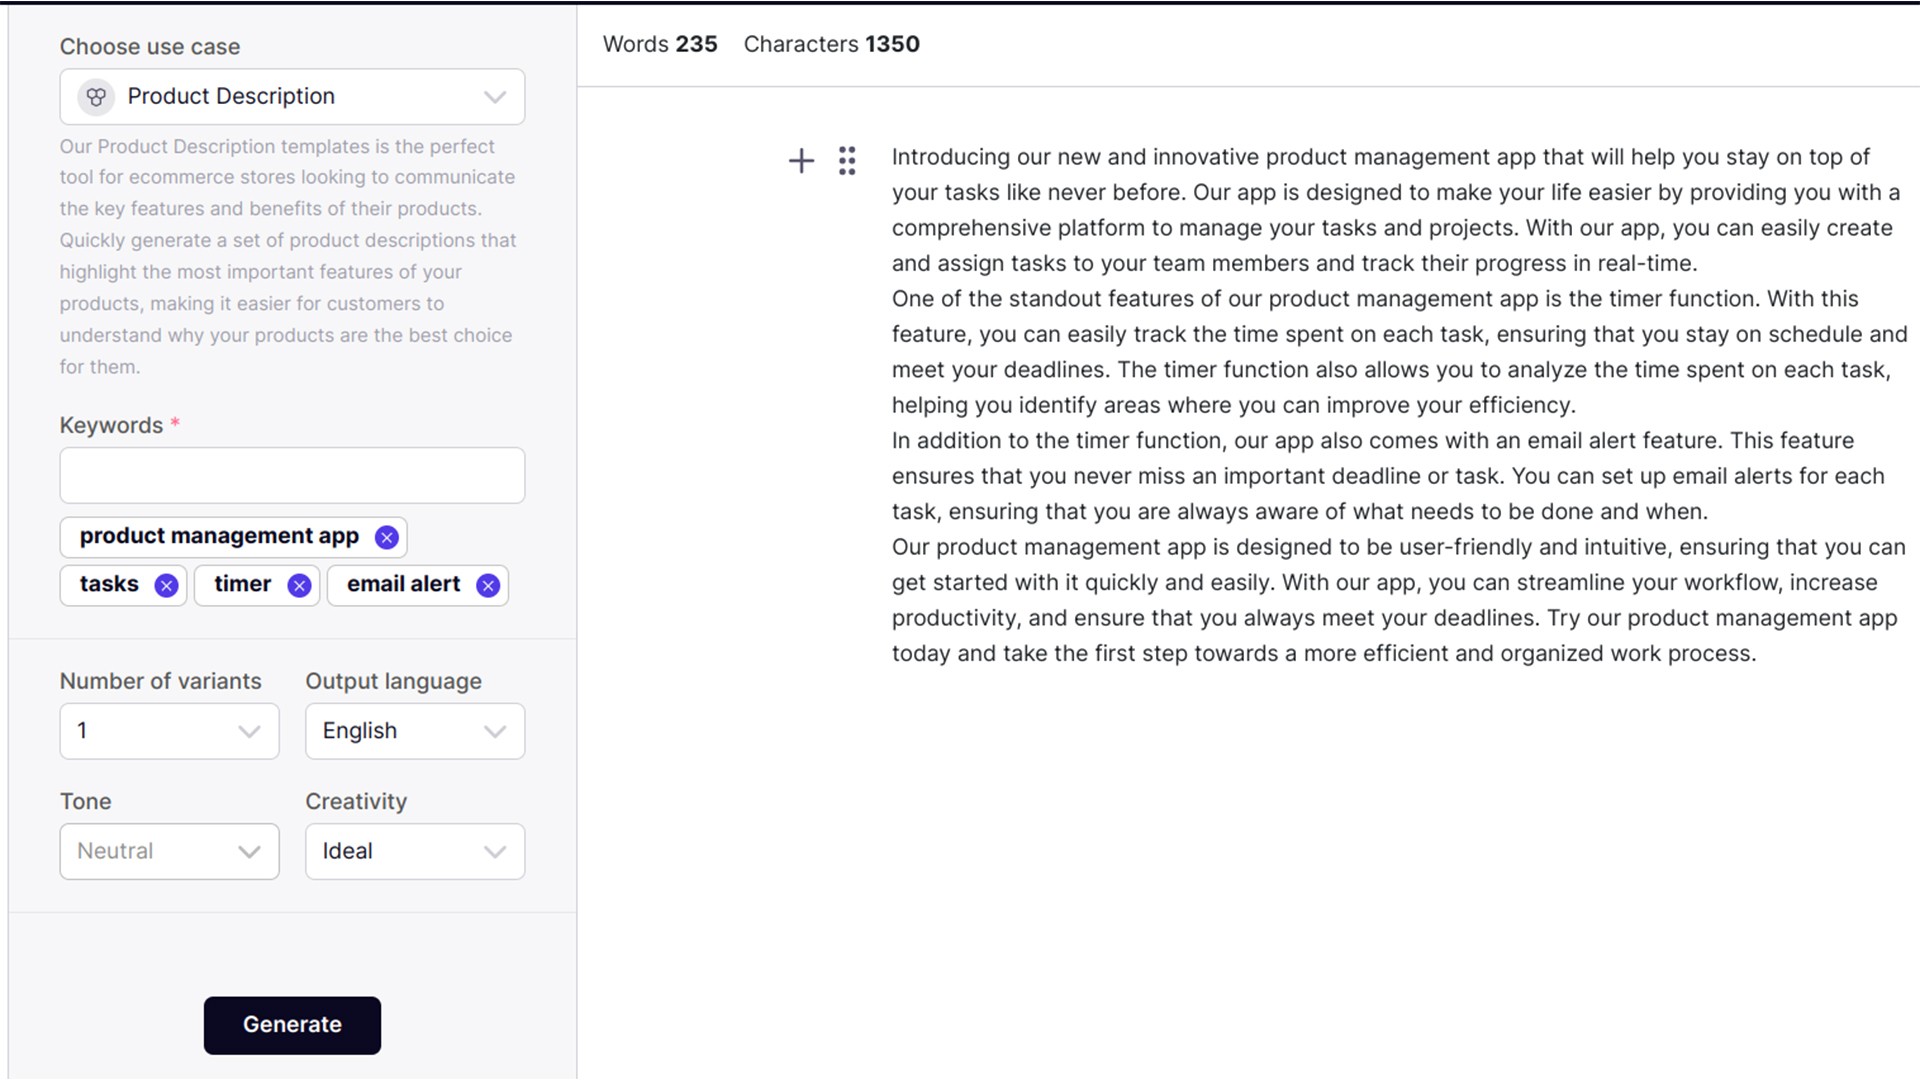Remove the 'email alert' keyword tag
The height and width of the screenshot is (1080, 1920).
pyautogui.click(x=488, y=586)
